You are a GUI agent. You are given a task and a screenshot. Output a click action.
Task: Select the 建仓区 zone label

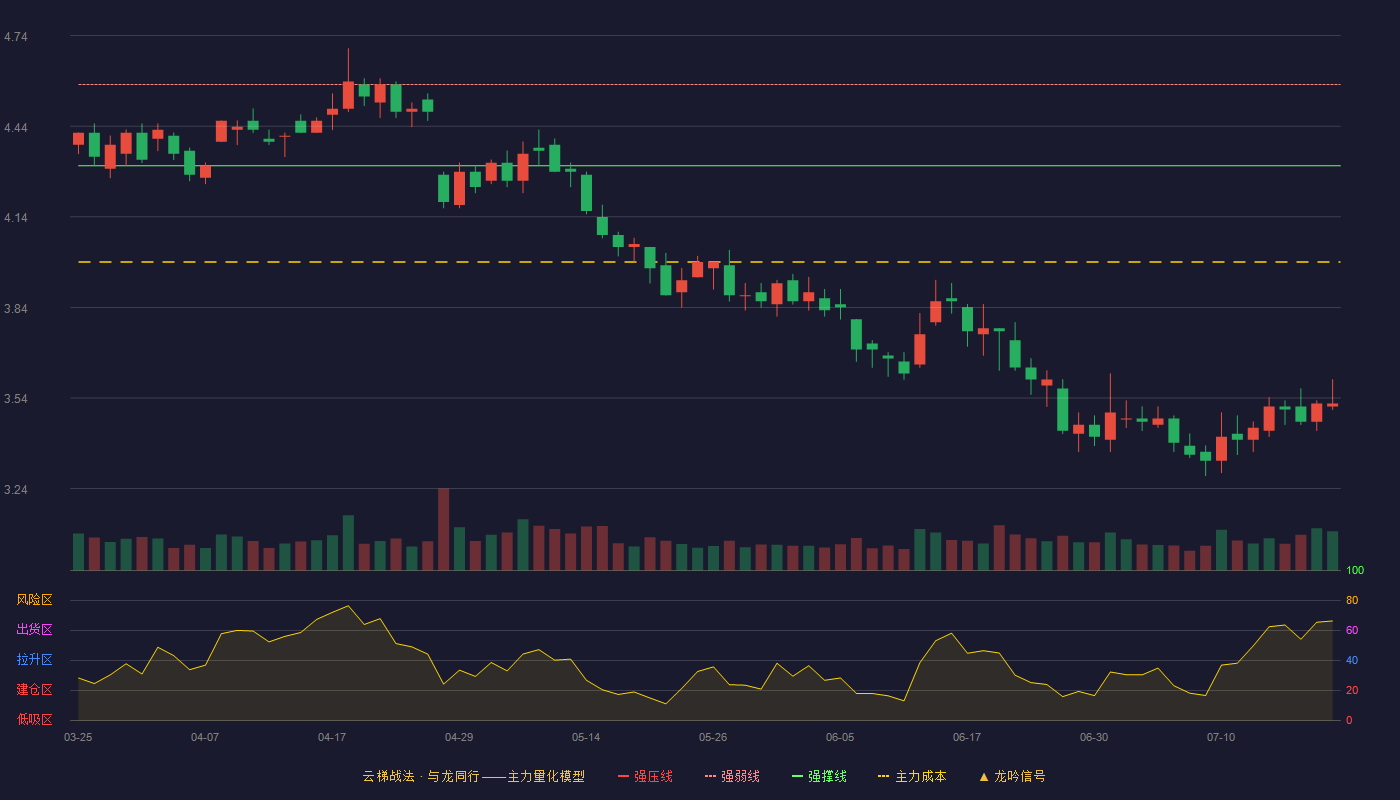tap(34, 690)
